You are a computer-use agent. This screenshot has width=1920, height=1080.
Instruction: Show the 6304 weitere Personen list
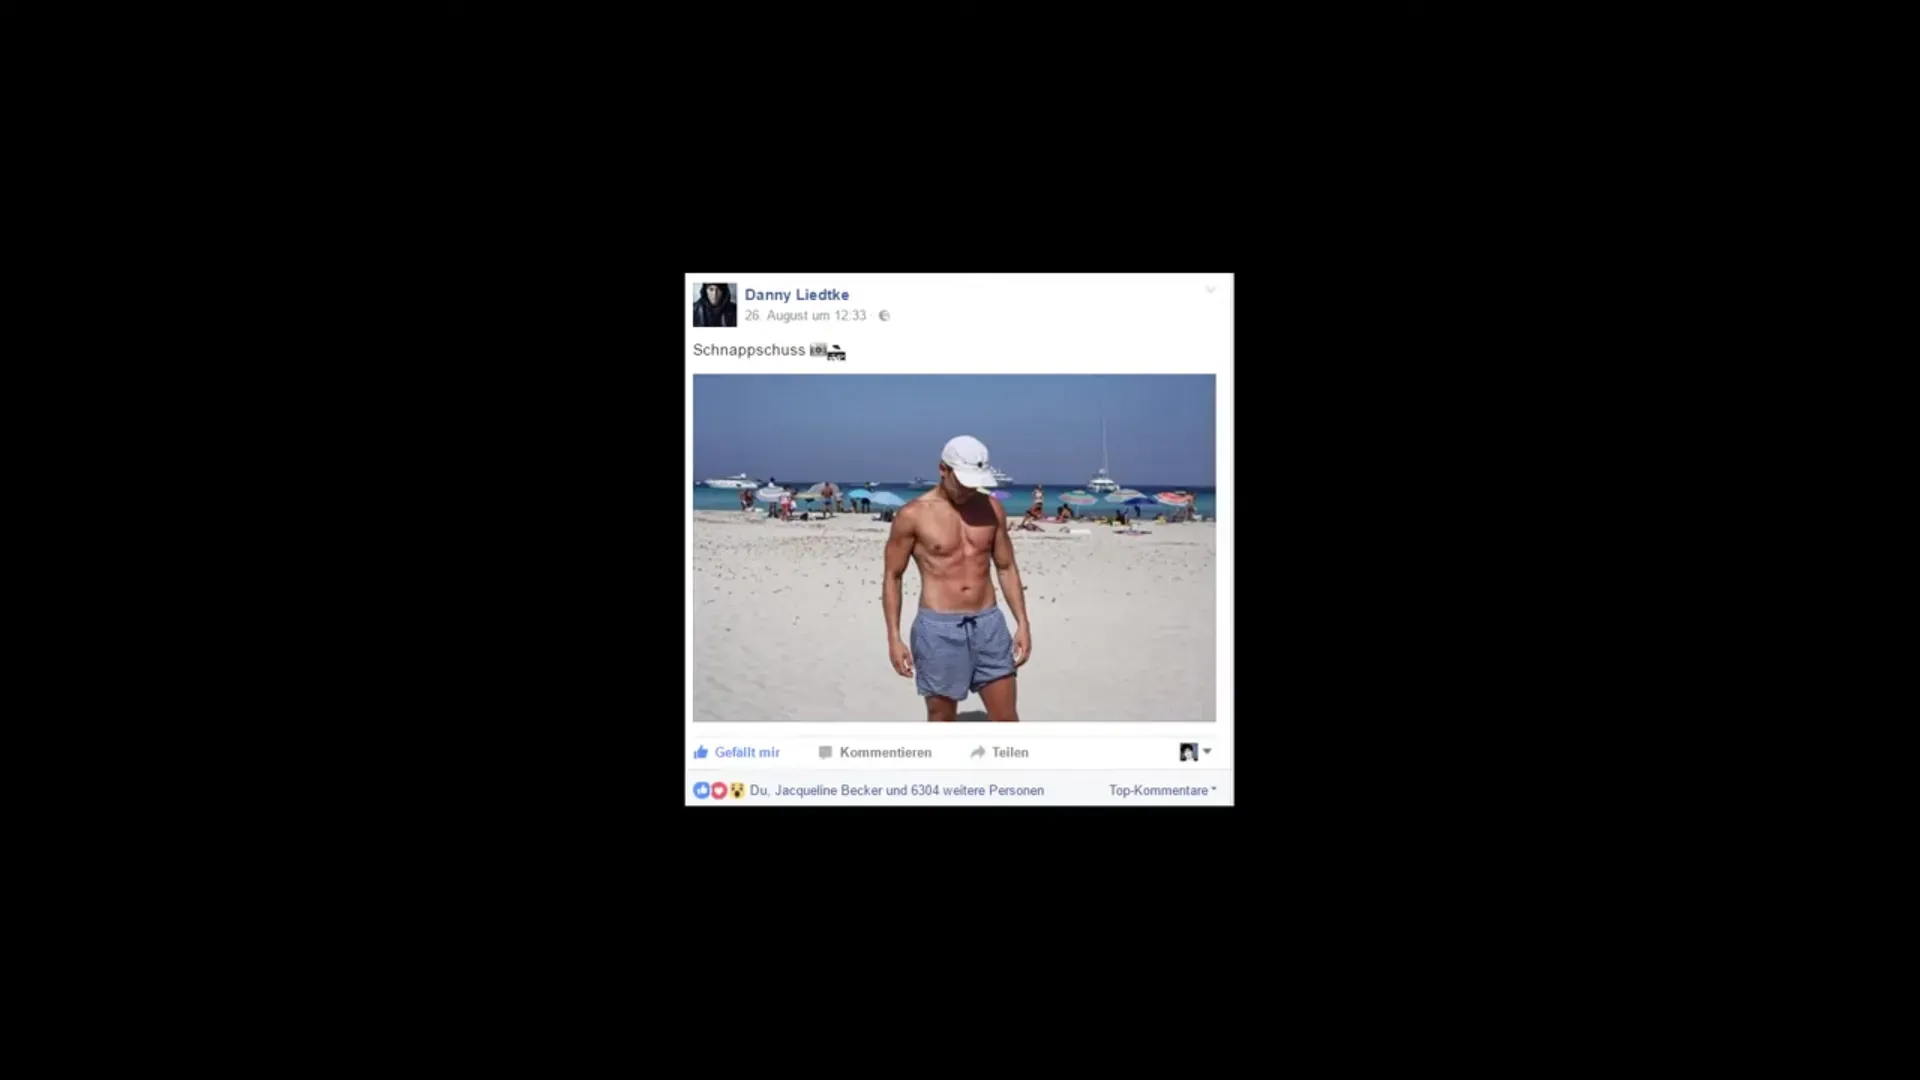[977, 790]
